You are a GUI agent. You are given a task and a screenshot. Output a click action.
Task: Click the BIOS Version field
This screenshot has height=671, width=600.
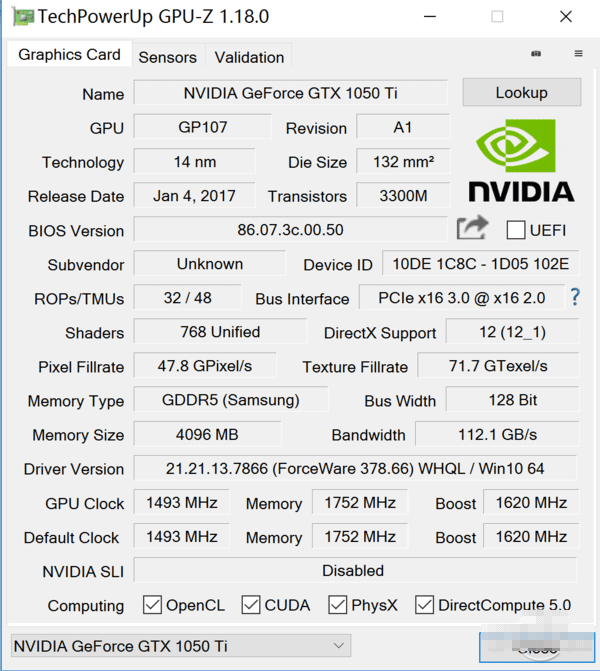point(290,230)
